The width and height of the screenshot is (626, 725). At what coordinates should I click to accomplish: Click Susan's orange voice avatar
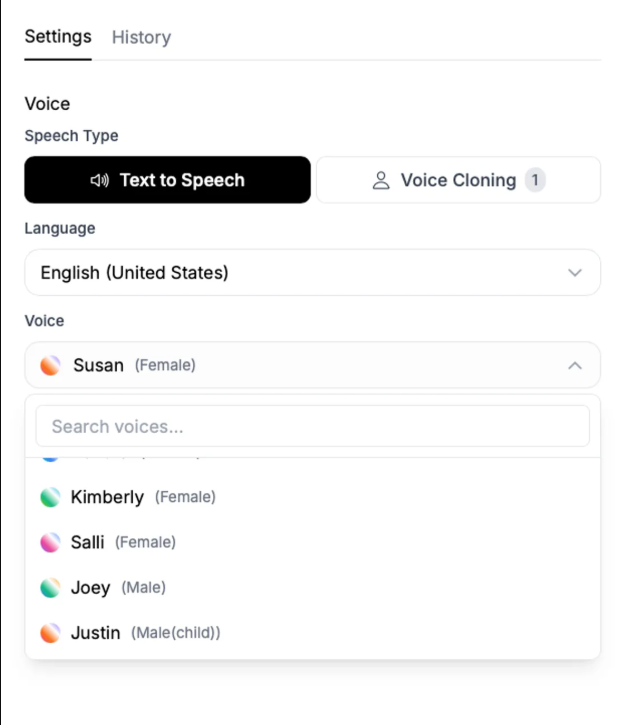(50, 365)
